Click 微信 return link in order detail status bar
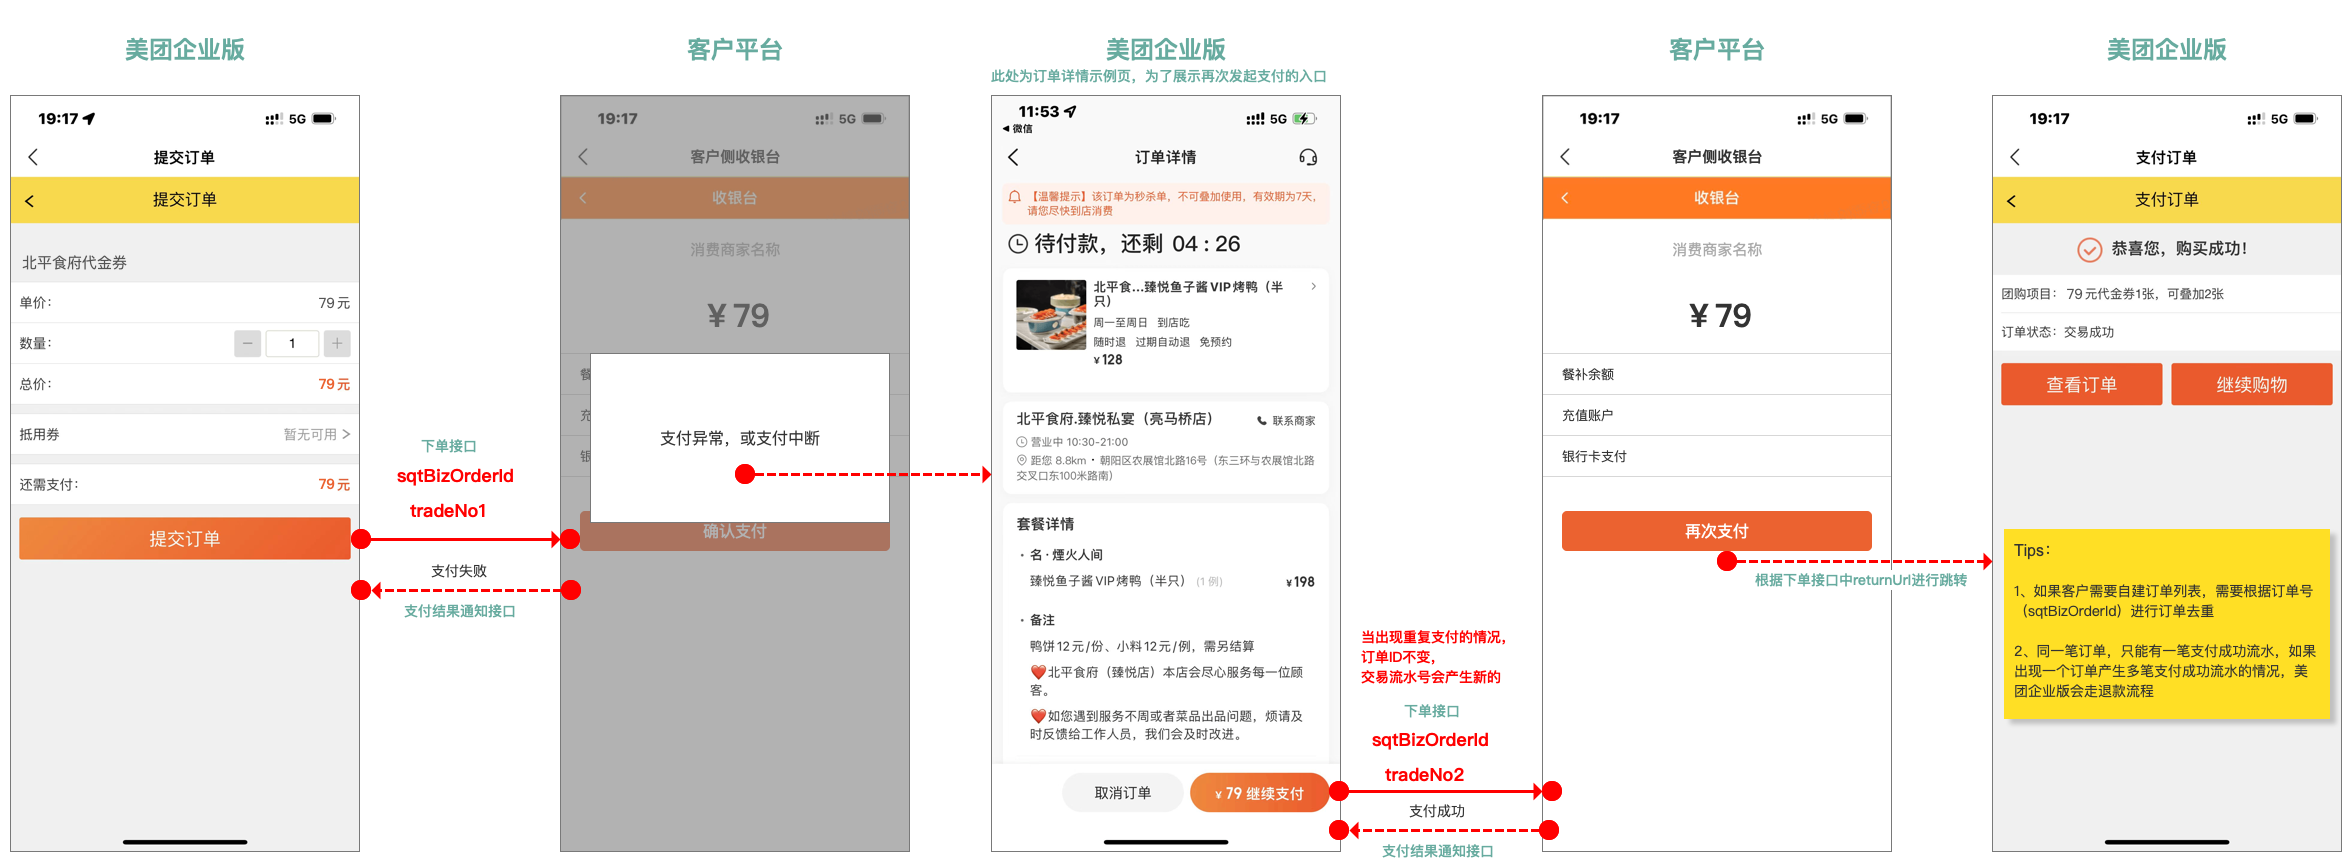The width and height of the screenshot is (2342, 861). (1018, 129)
